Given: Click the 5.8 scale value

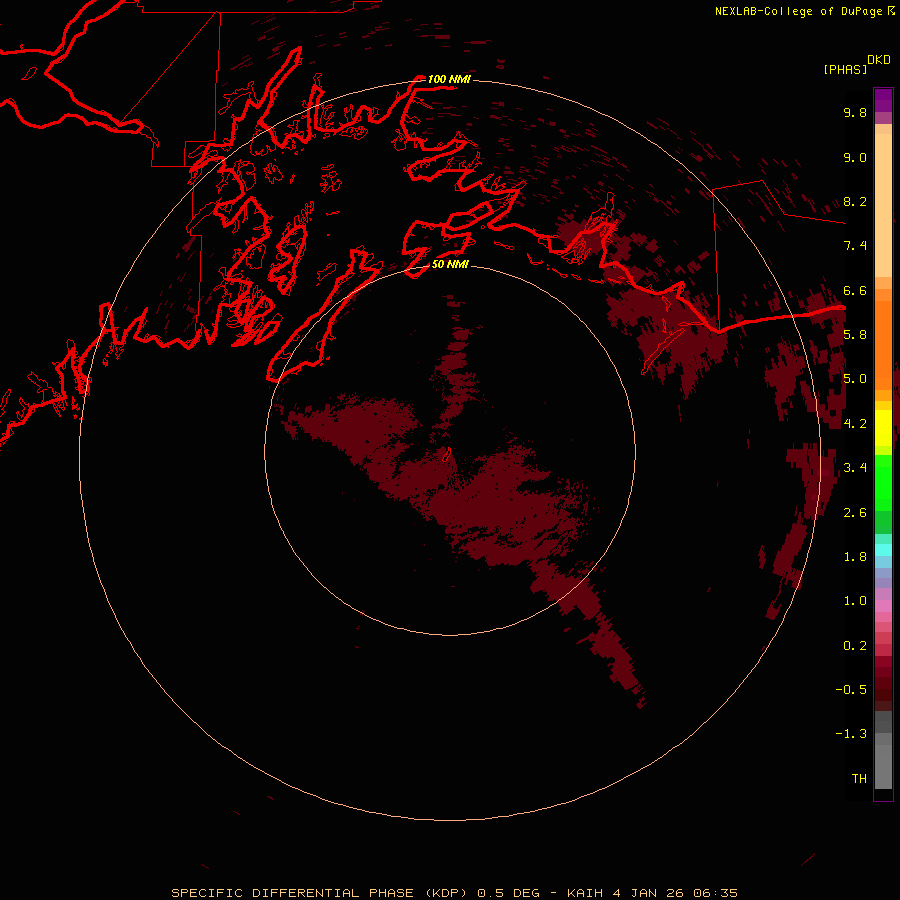Looking at the screenshot, I should click(x=855, y=335).
